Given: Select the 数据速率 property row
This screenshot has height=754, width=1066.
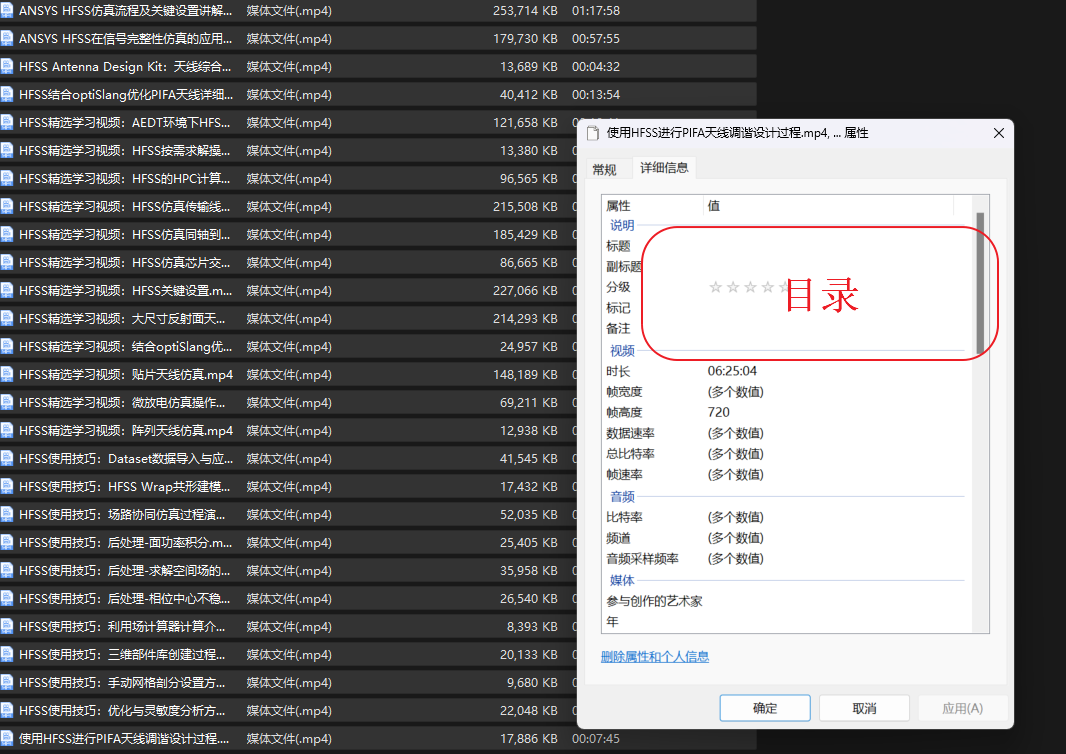Looking at the screenshot, I should point(785,433).
